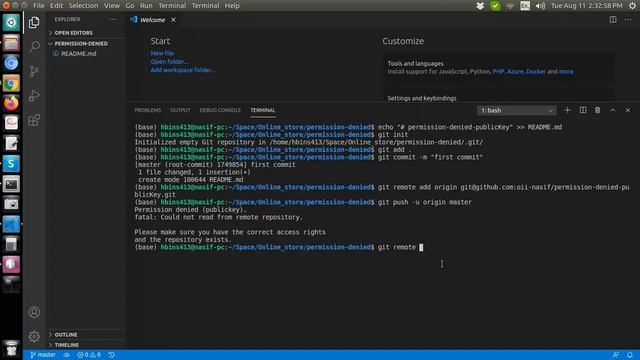Click the Open folder link
Viewport: 640px width, 360px height.
[169, 62]
